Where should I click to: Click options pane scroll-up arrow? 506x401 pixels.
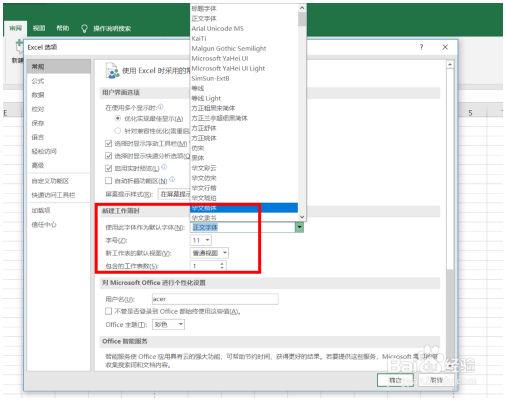click(450, 65)
